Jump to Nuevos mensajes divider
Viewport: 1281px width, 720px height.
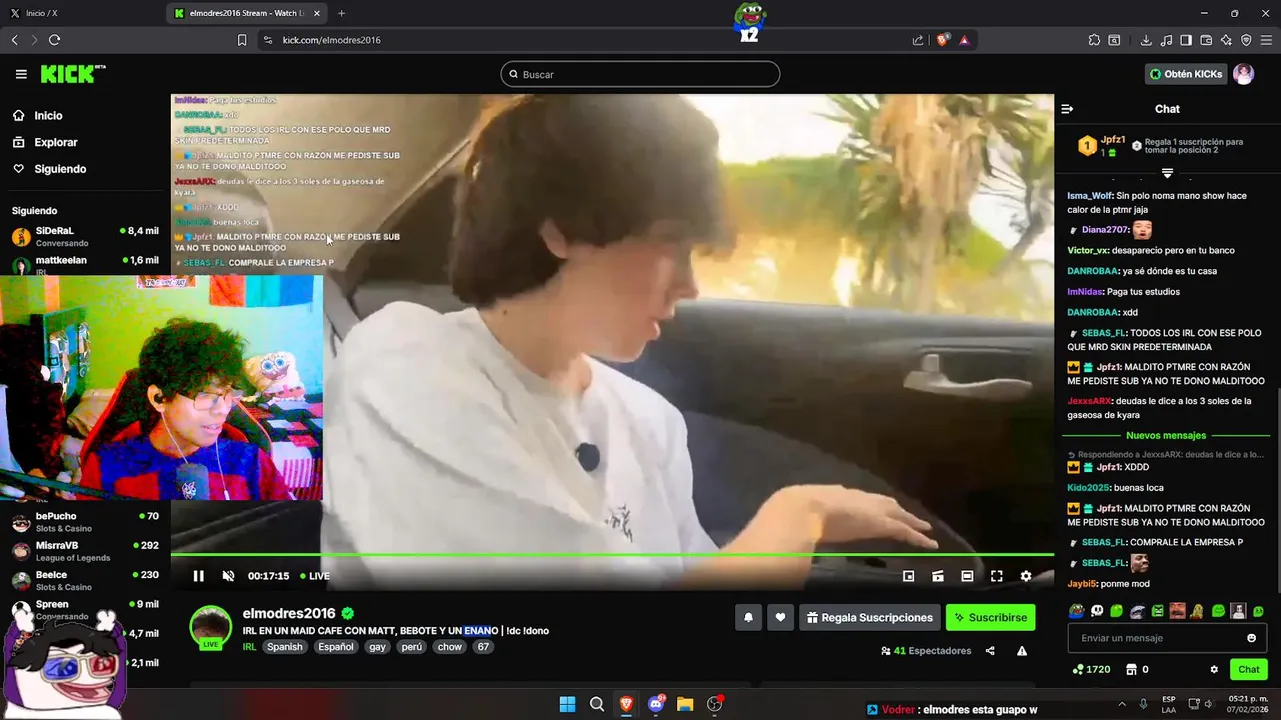[1166, 436]
